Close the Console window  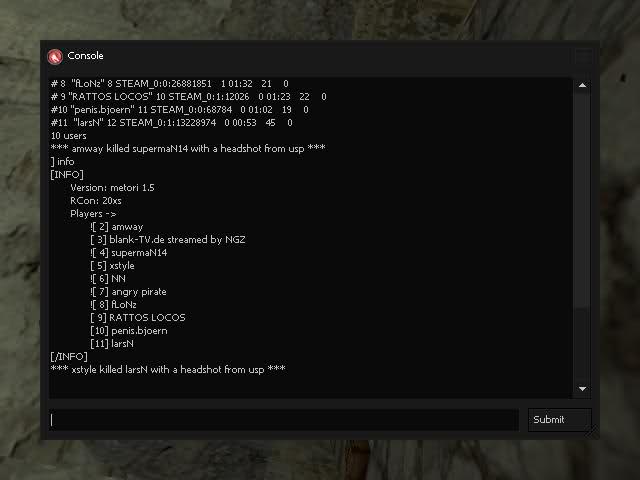tap(584, 56)
